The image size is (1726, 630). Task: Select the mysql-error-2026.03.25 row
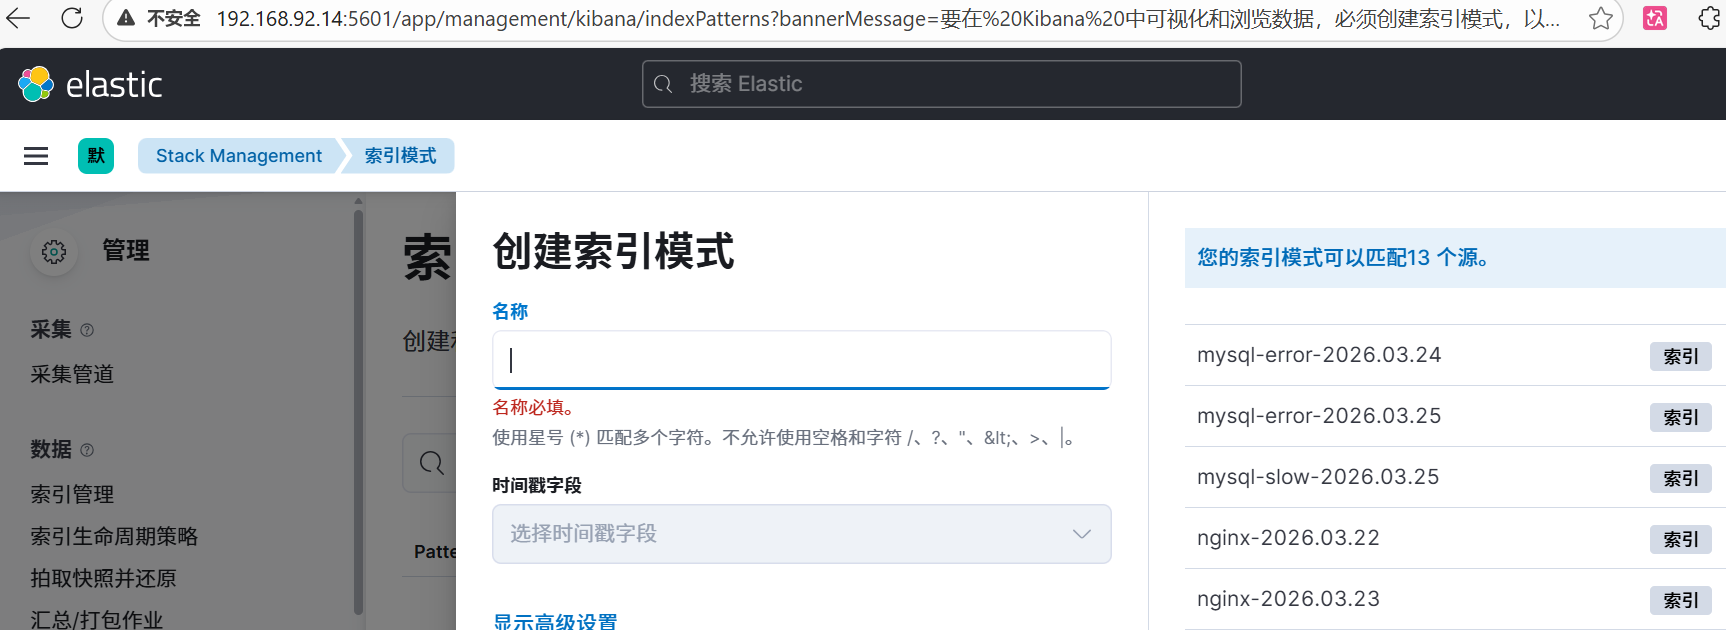(1455, 416)
